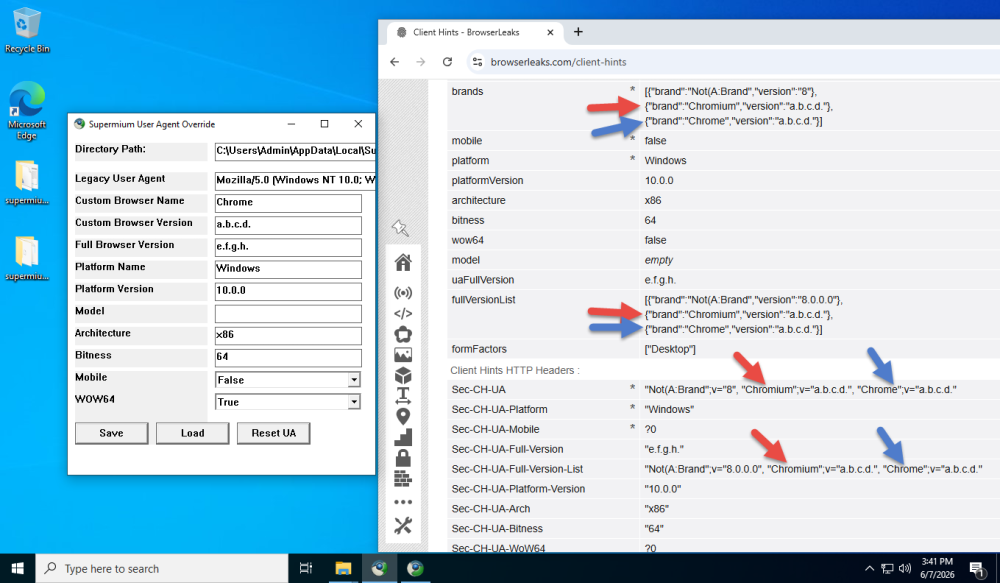Open the BrowserLeaks home icon
The image size is (1000, 583).
(x=403, y=262)
